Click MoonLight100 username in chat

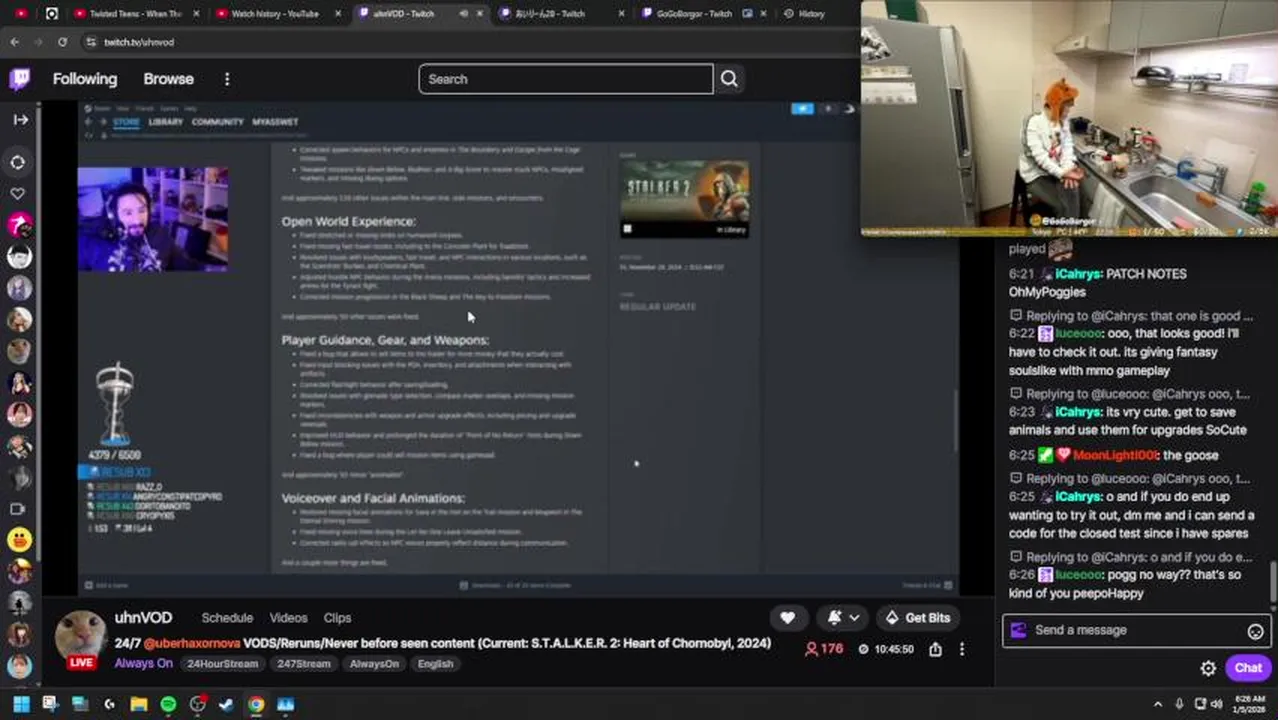1115,455
